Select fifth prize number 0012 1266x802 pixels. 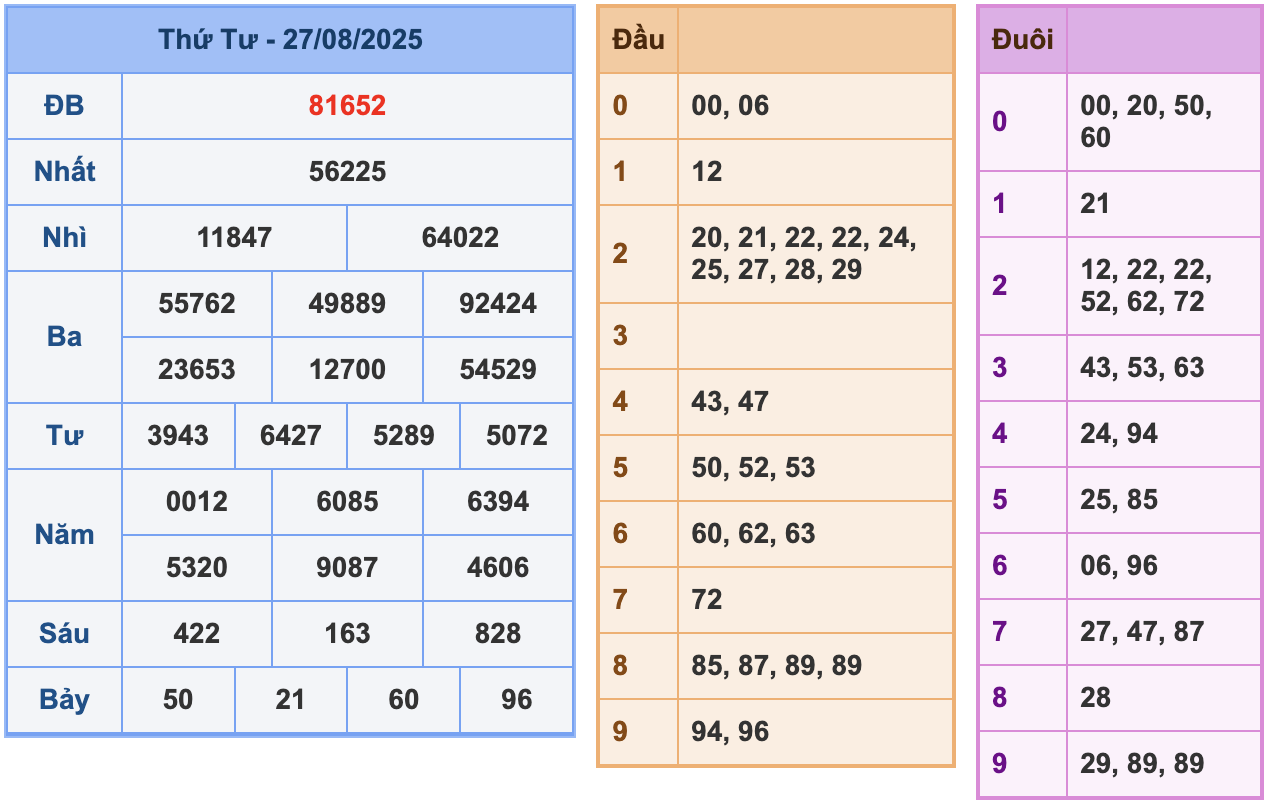click(x=197, y=502)
